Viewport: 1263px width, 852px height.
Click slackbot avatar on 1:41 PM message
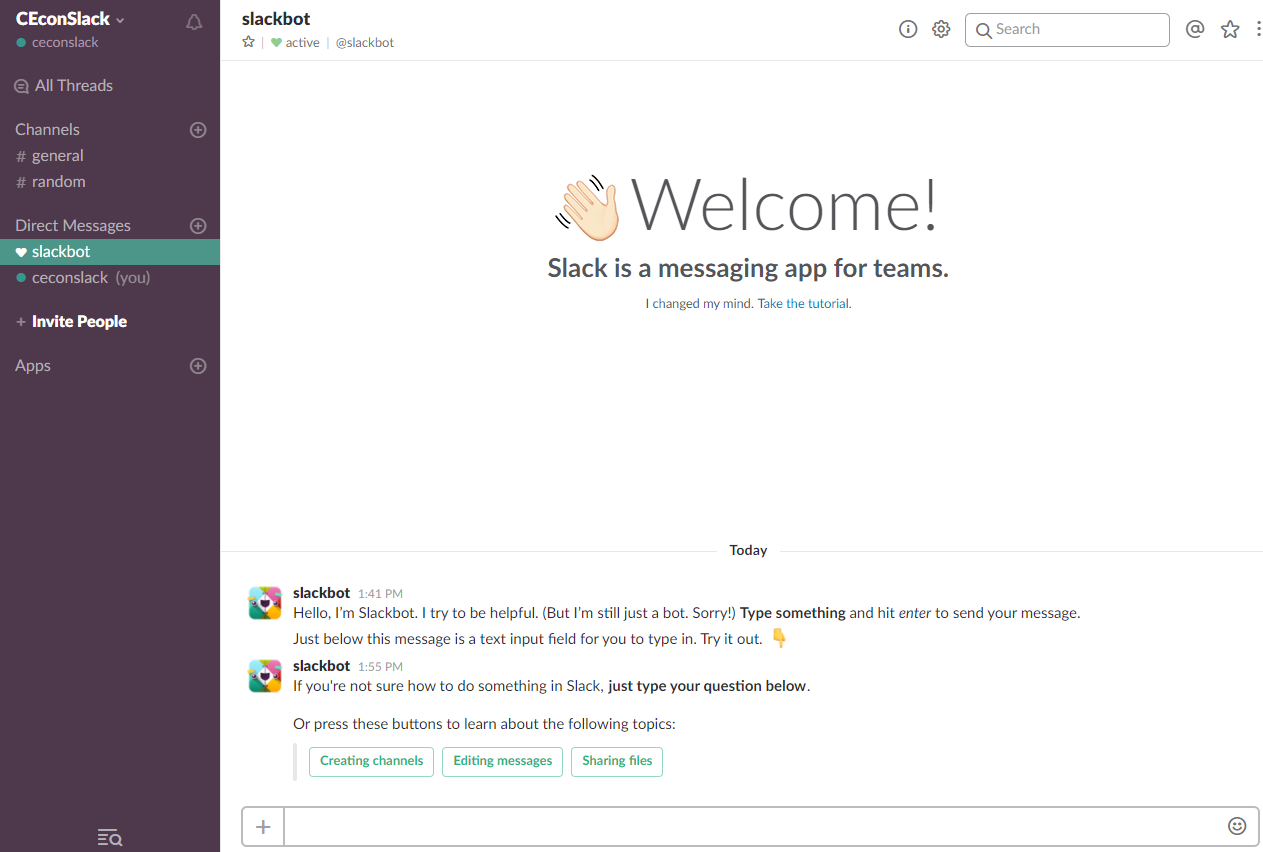265,603
